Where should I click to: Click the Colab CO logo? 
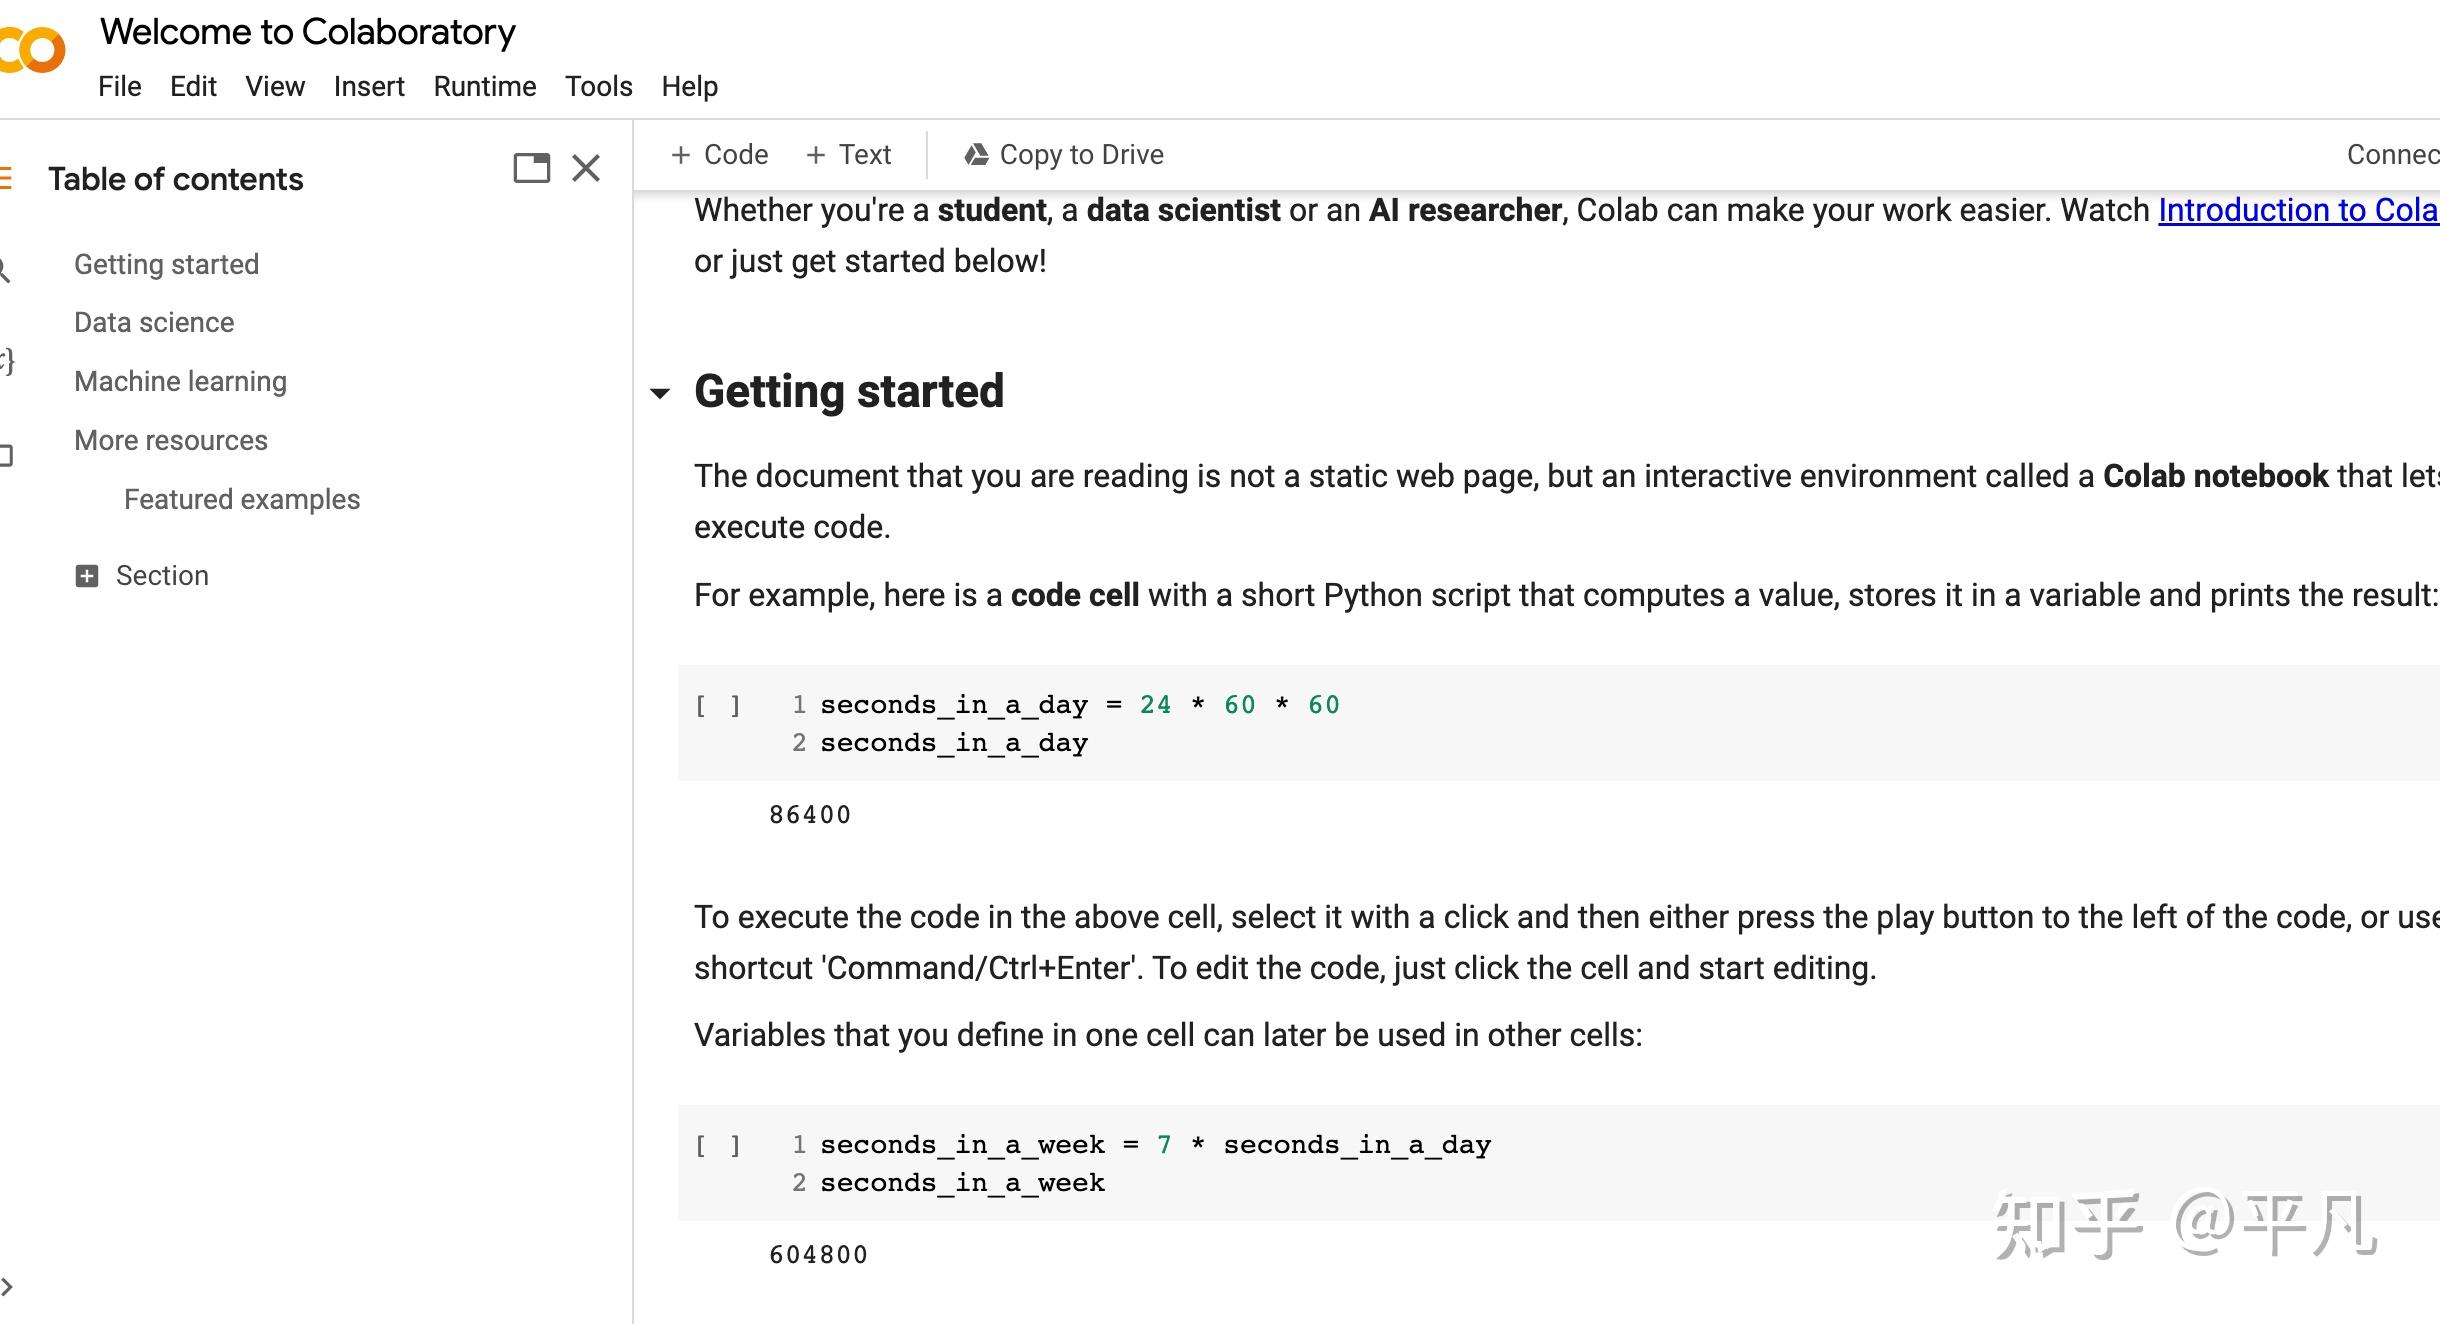click(x=34, y=49)
